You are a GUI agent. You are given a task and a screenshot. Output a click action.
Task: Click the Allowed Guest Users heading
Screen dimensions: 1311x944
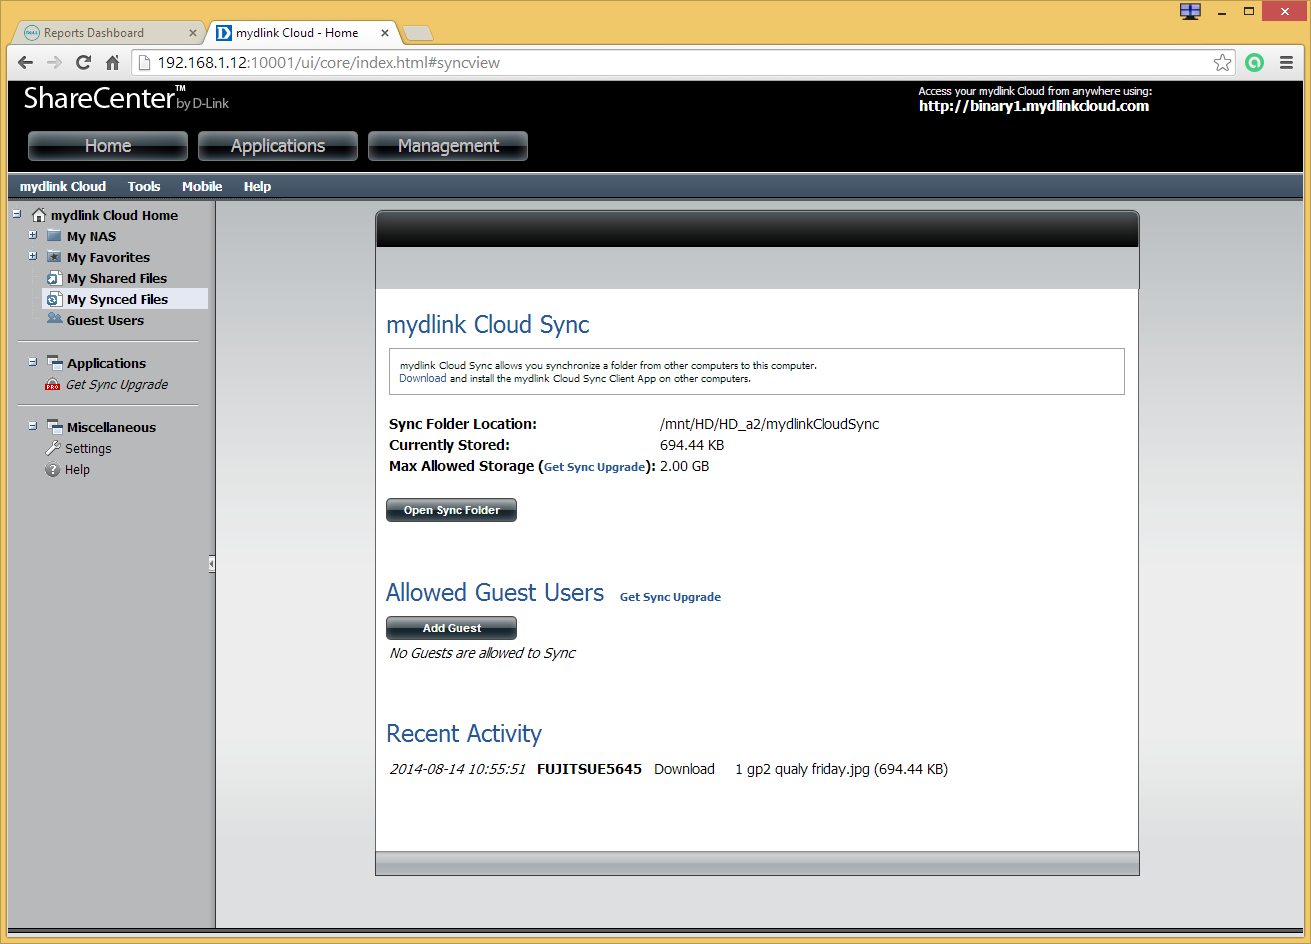tap(495, 592)
